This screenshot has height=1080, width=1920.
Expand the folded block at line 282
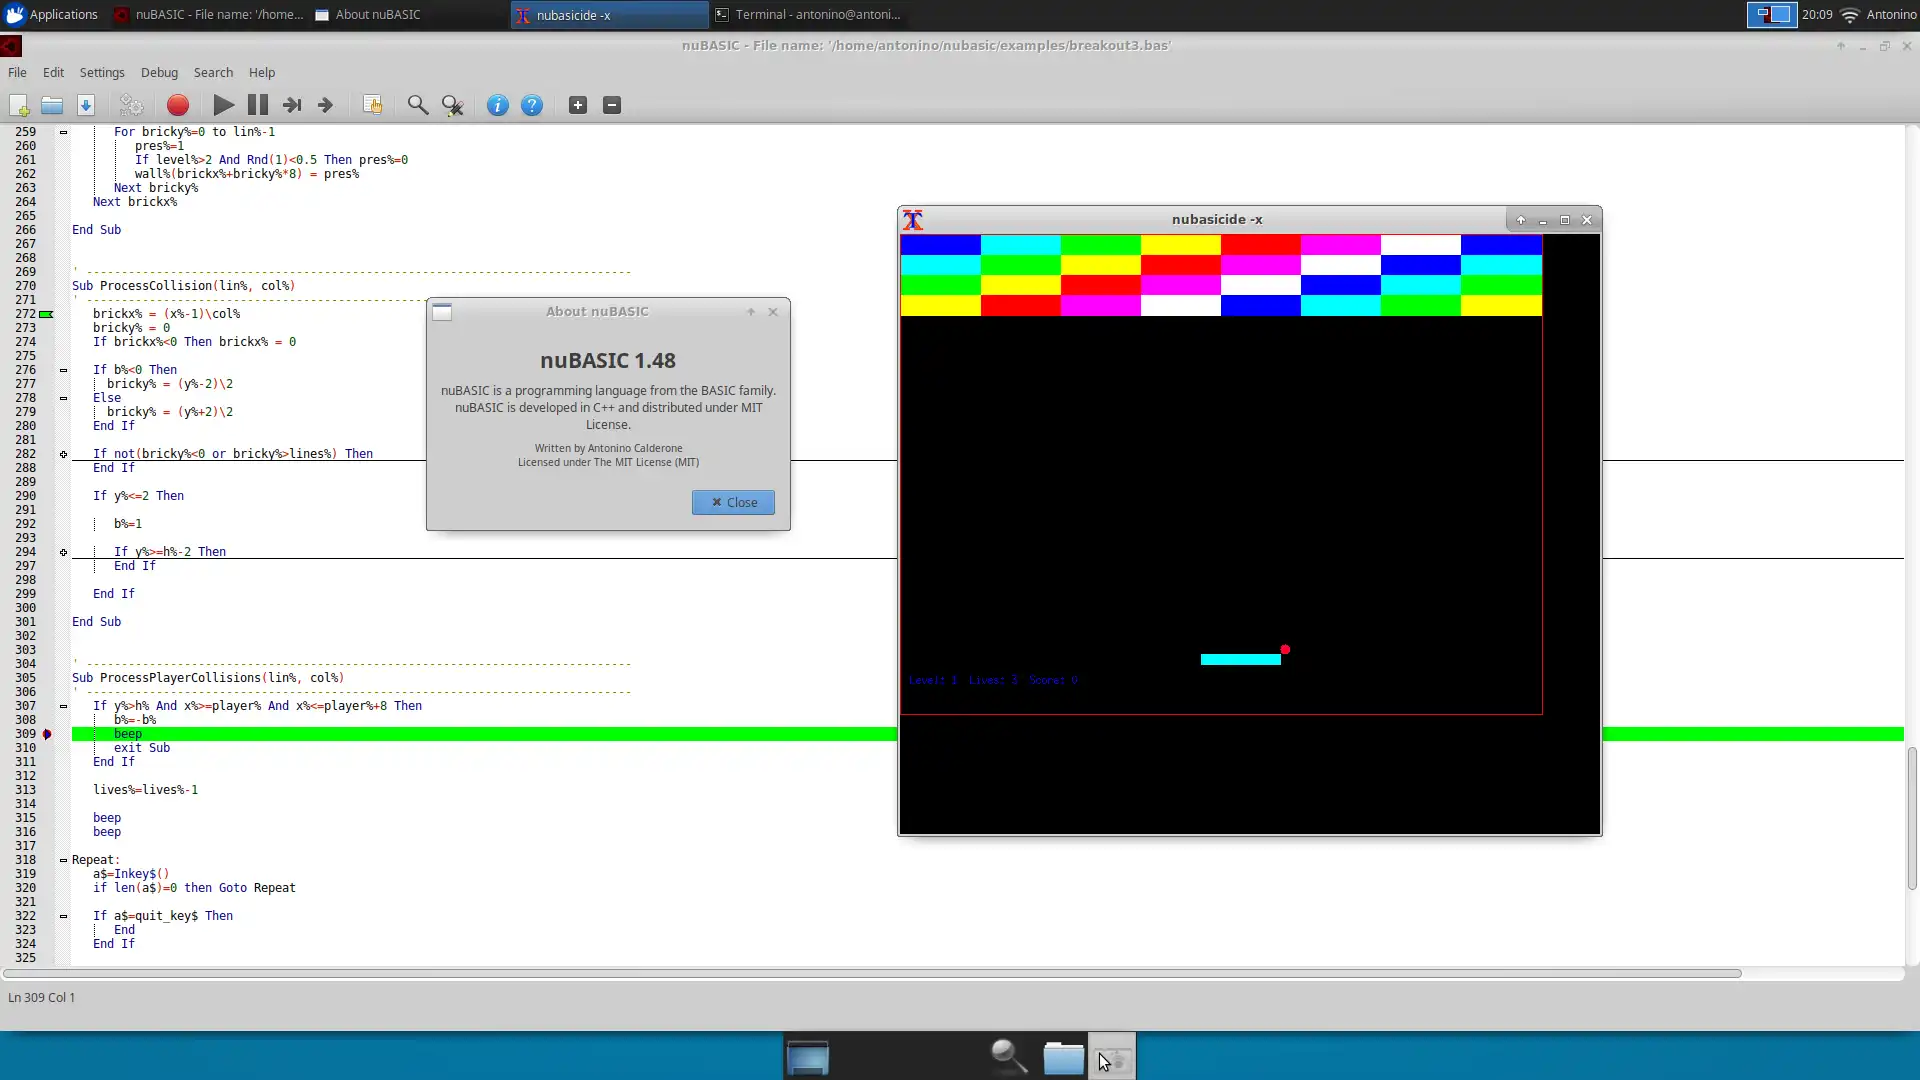[x=63, y=454]
